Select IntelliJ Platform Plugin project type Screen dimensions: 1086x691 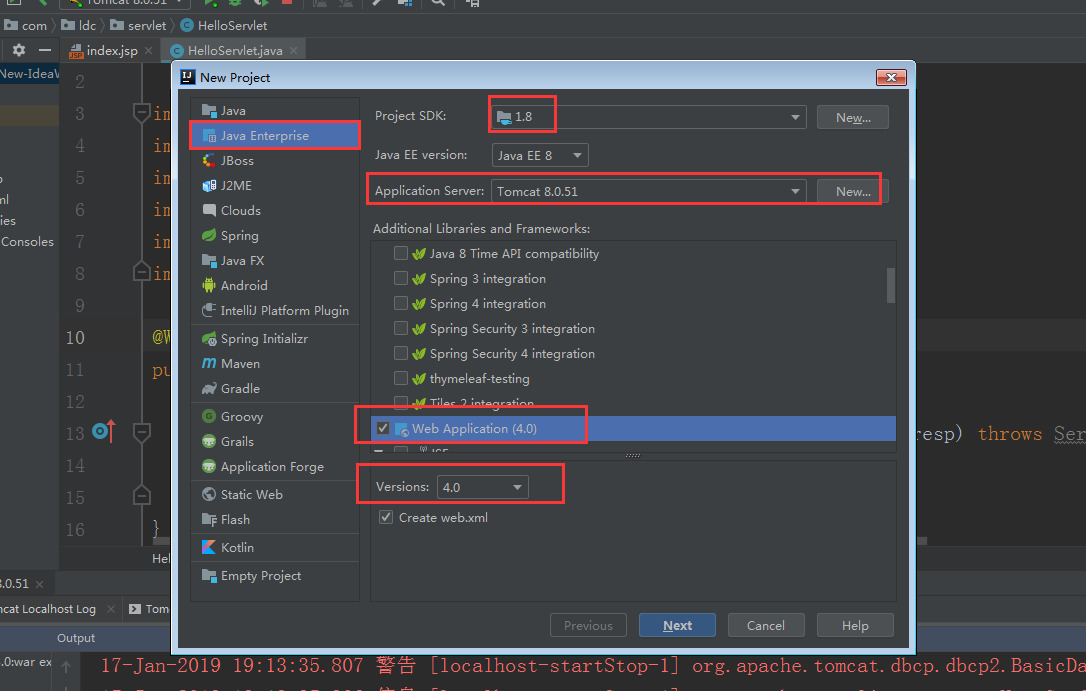tap(275, 310)
